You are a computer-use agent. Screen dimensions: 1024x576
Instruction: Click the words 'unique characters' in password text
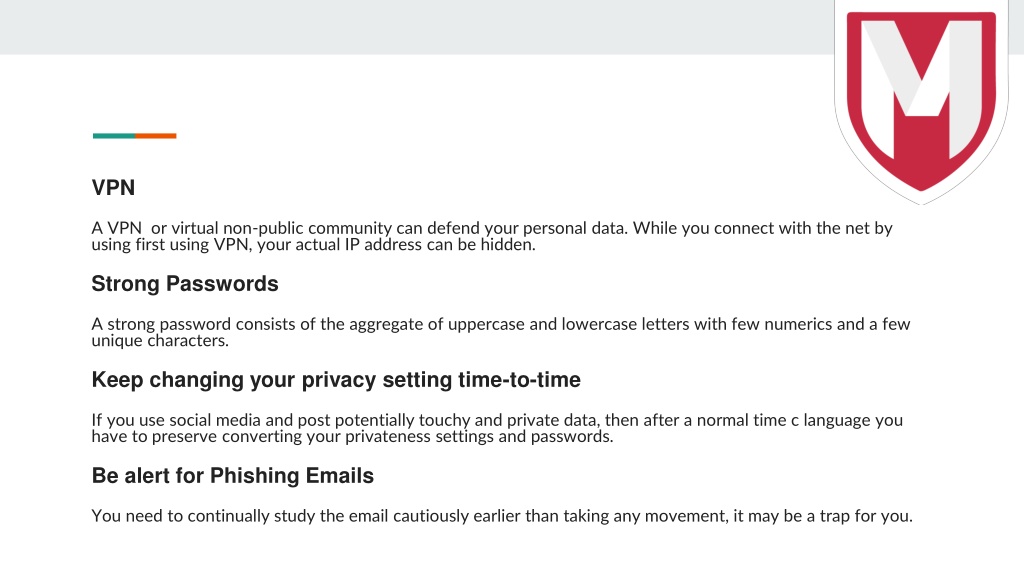coord(160,341)
